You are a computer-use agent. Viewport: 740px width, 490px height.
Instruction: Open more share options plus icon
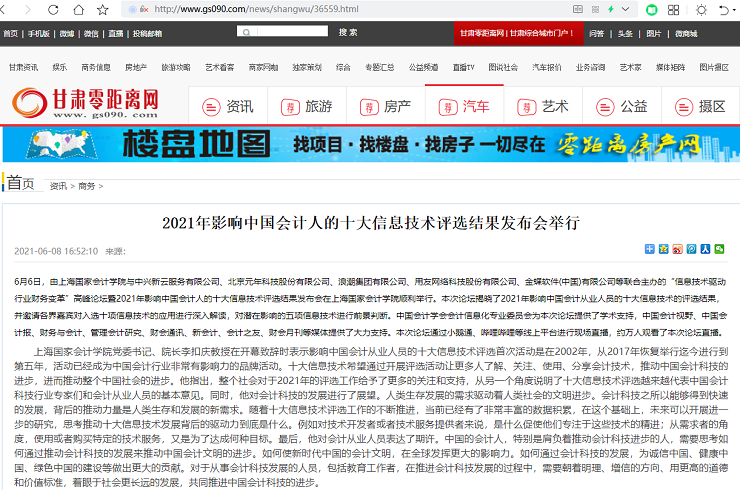tap(649, 247)
